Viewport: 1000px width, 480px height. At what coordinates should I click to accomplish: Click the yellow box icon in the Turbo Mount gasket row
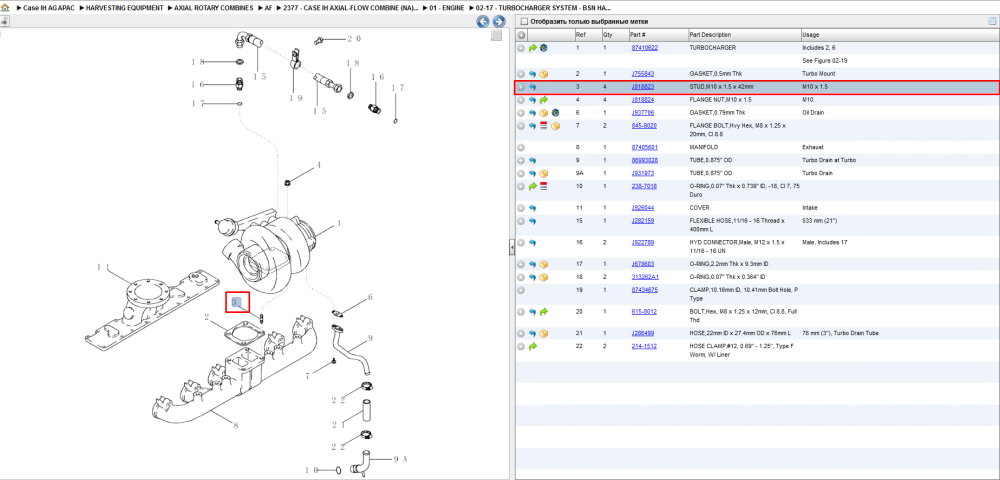pos(543,74)
